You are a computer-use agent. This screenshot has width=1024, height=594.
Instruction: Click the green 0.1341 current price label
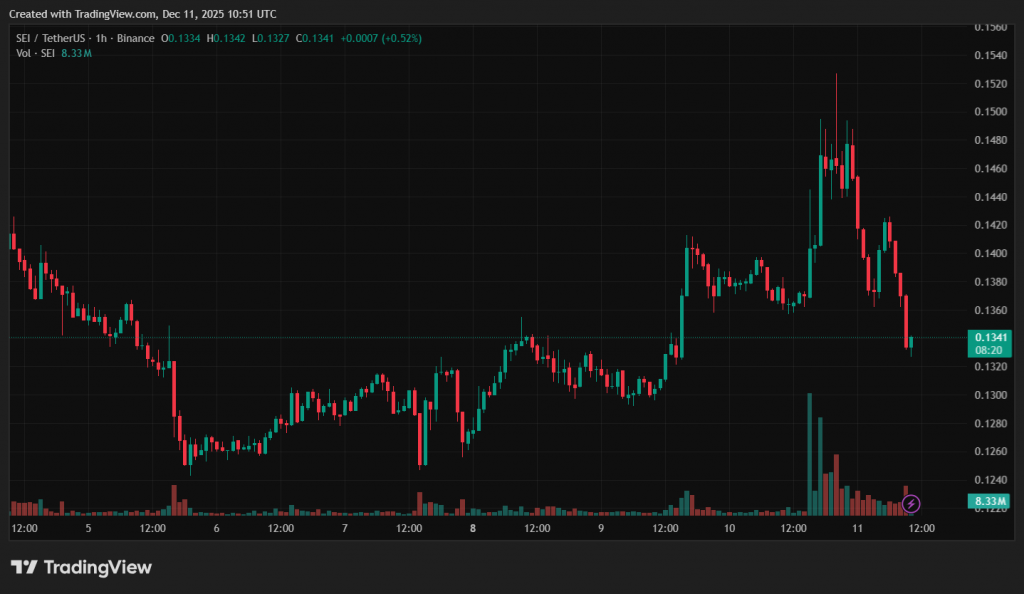coord(991,338)
